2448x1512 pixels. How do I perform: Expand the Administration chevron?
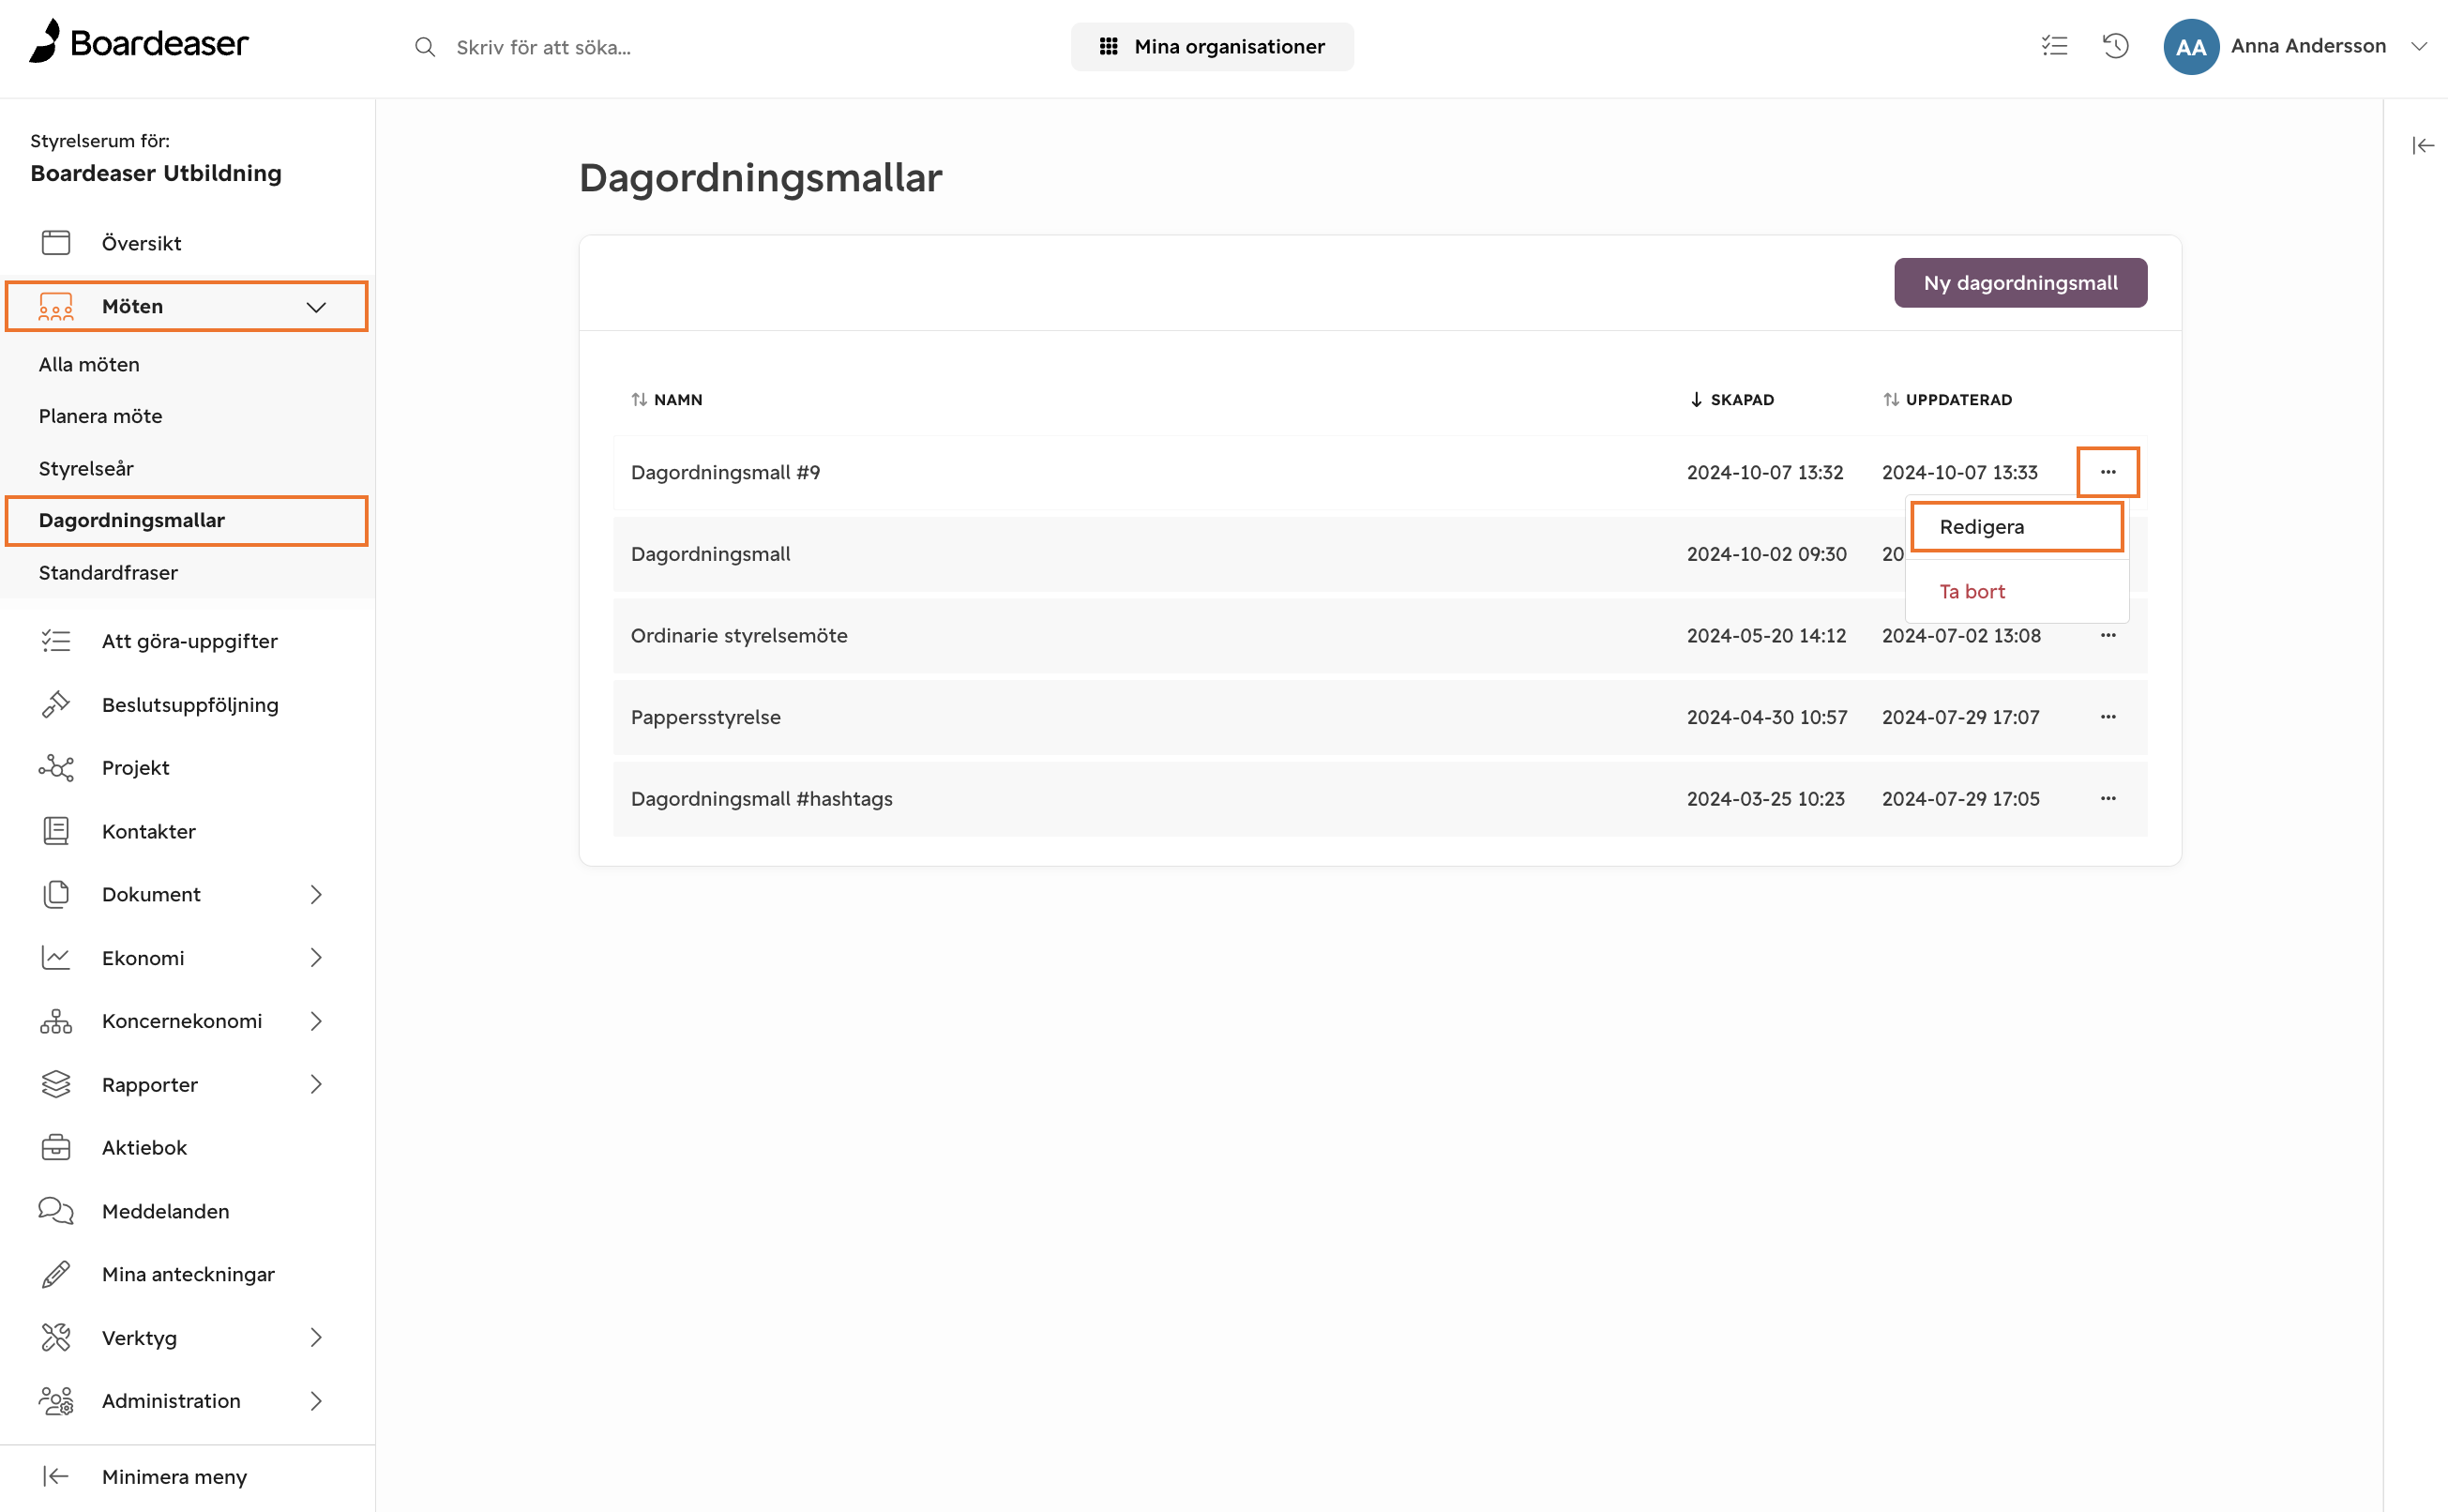(316, 1401)
